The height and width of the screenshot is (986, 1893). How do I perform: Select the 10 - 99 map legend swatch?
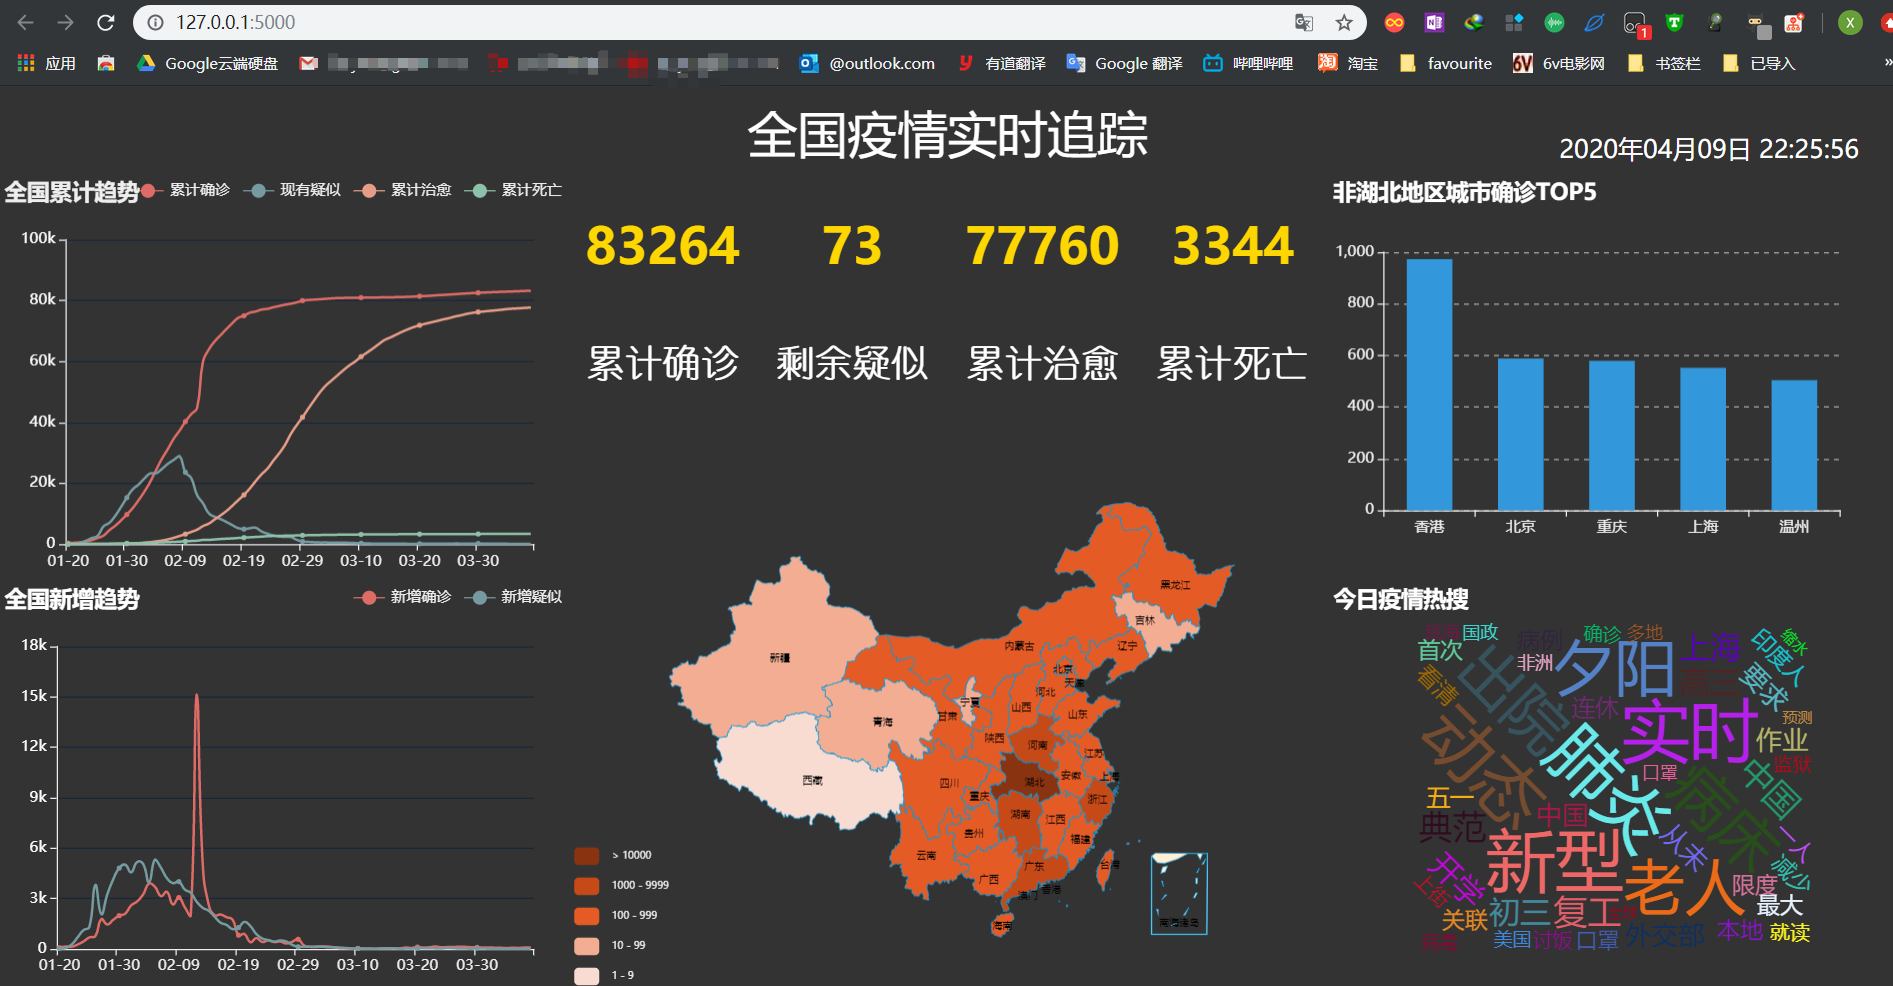587,946
